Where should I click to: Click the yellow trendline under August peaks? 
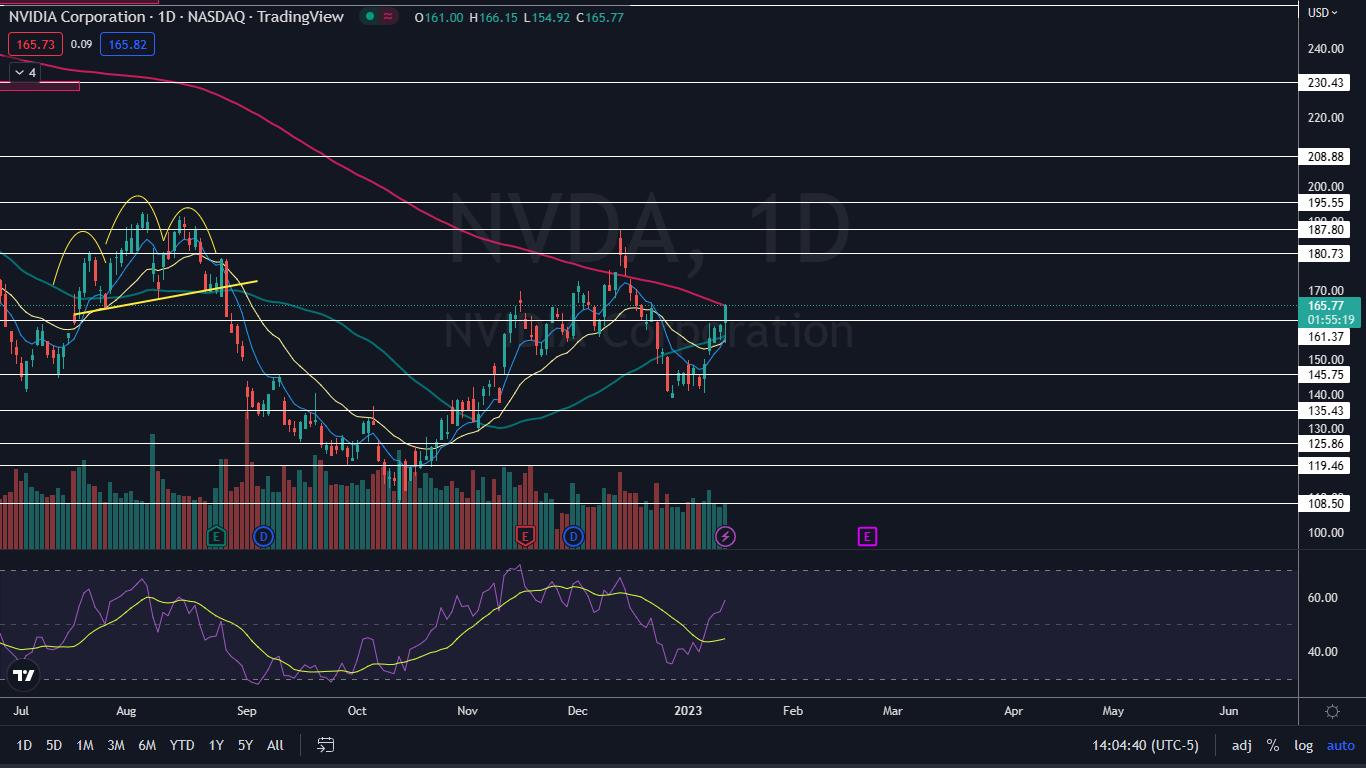[165, 298]
